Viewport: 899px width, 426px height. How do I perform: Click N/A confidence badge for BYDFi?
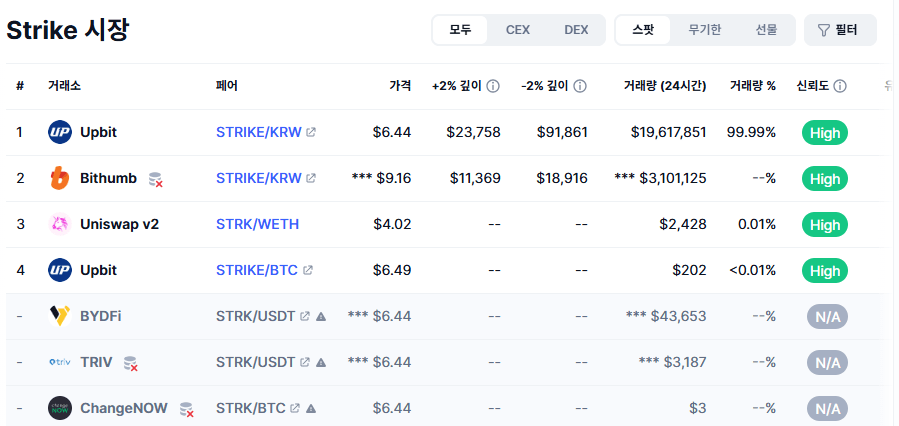tap(827, 316)
